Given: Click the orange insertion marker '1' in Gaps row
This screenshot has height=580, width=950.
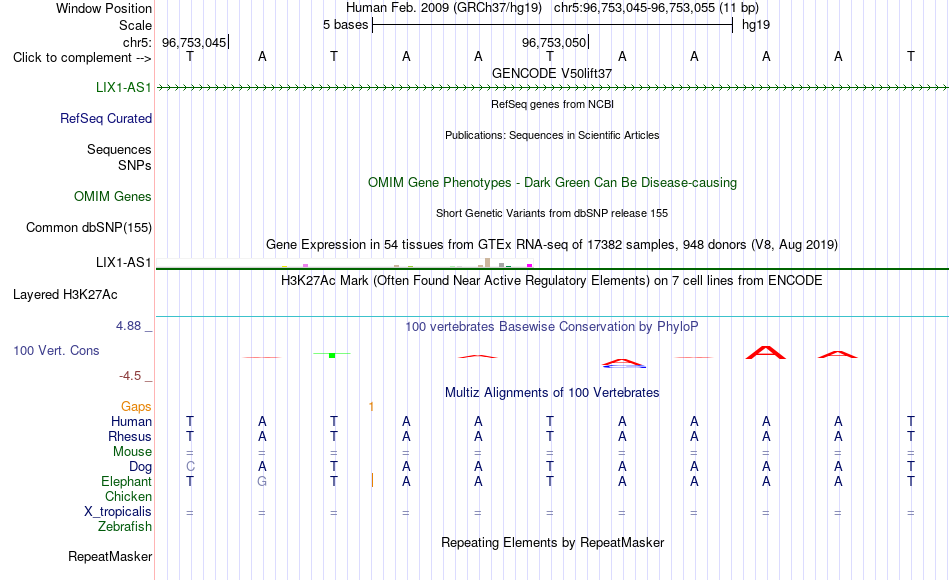Looking at the screenshot, I should (x=371, y=407).
